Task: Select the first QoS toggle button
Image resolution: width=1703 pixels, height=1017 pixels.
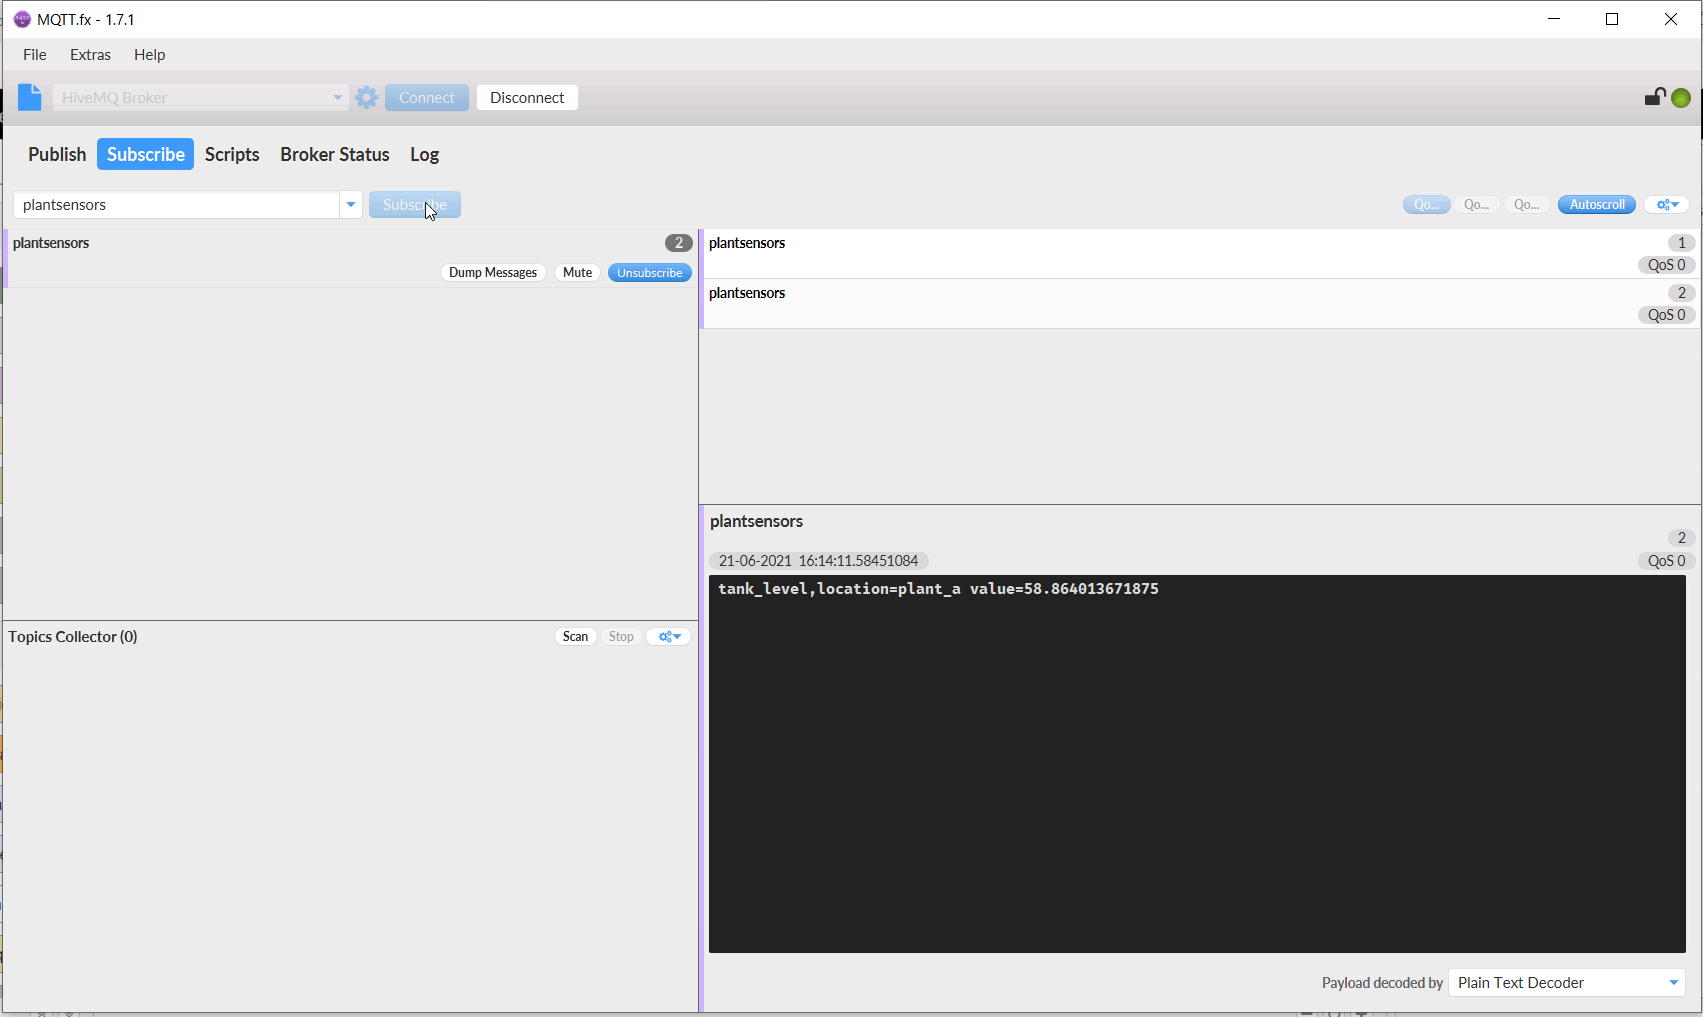Action: [1427, 204]
